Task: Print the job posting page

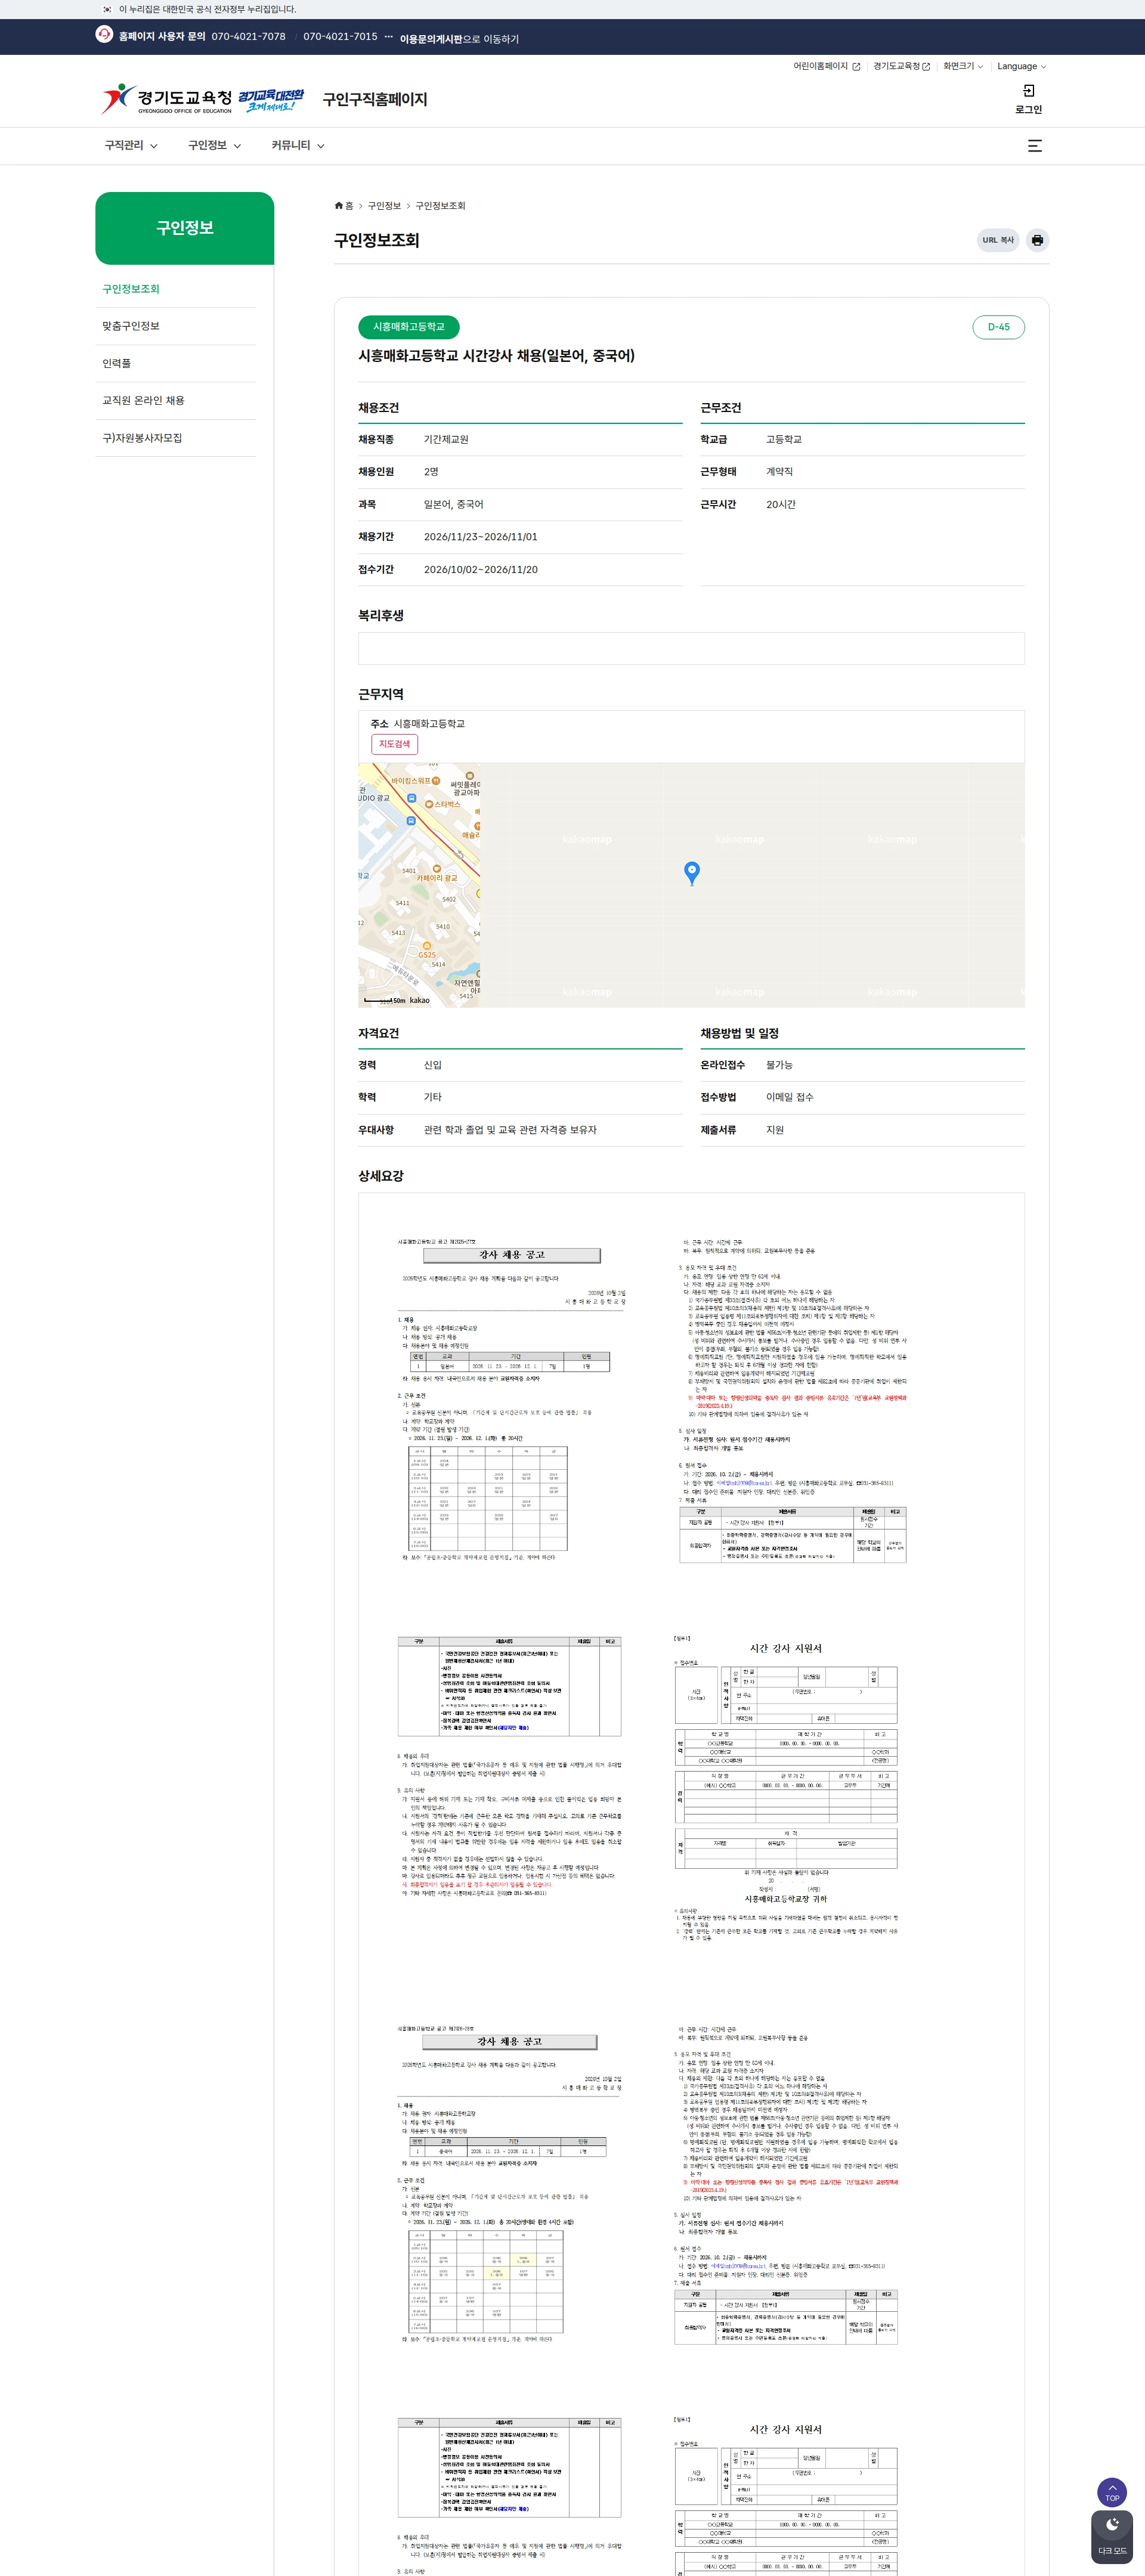Action: 1037,240
